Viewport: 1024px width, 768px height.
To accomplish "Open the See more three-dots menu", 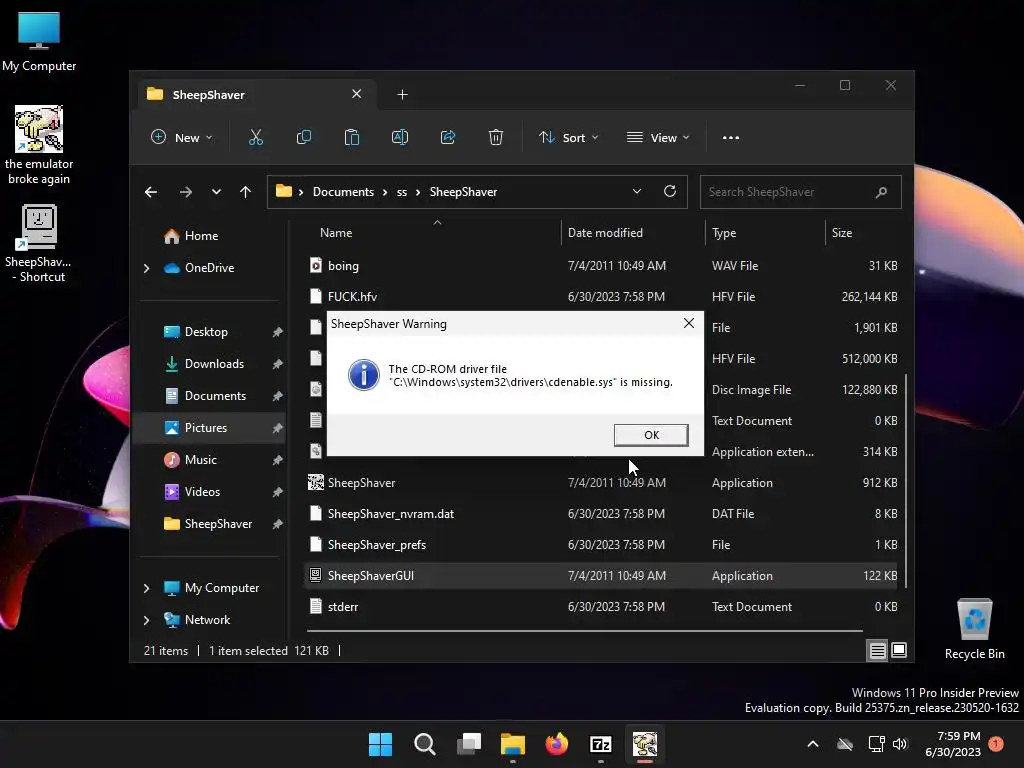I will 731,138.
